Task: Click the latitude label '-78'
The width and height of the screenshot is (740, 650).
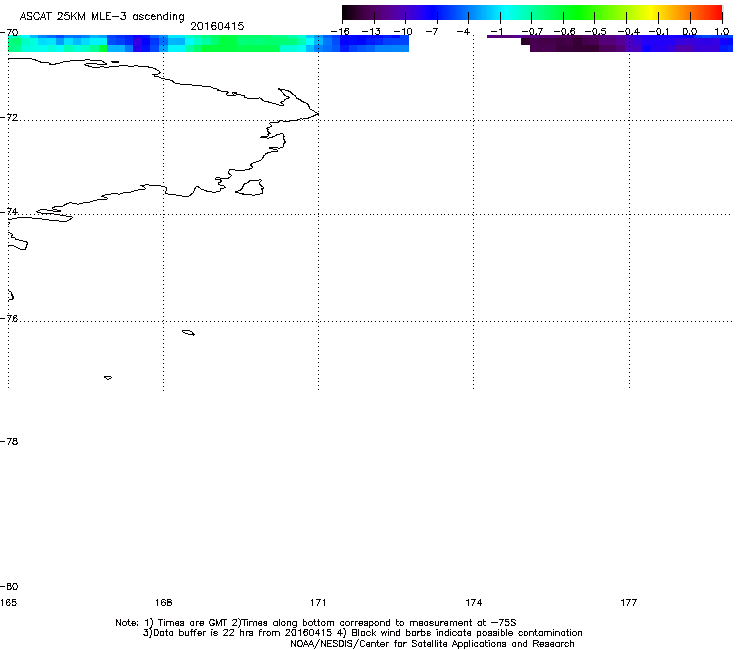Action: (x=9, y=441)
